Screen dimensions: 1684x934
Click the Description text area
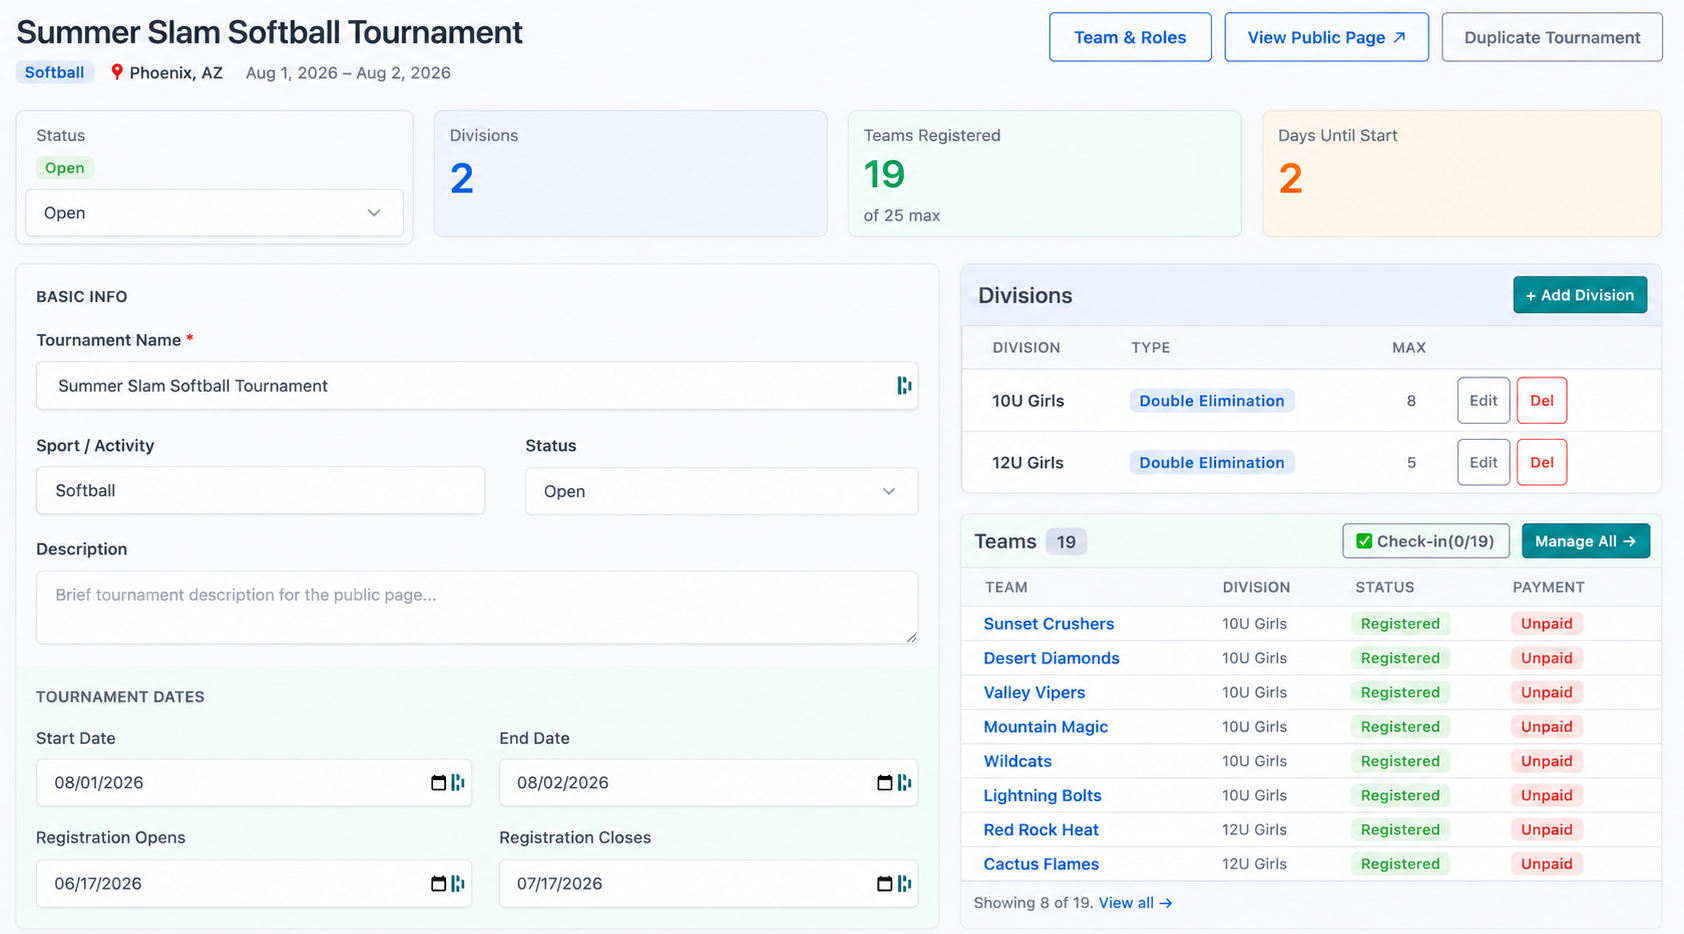coord(477,607)
